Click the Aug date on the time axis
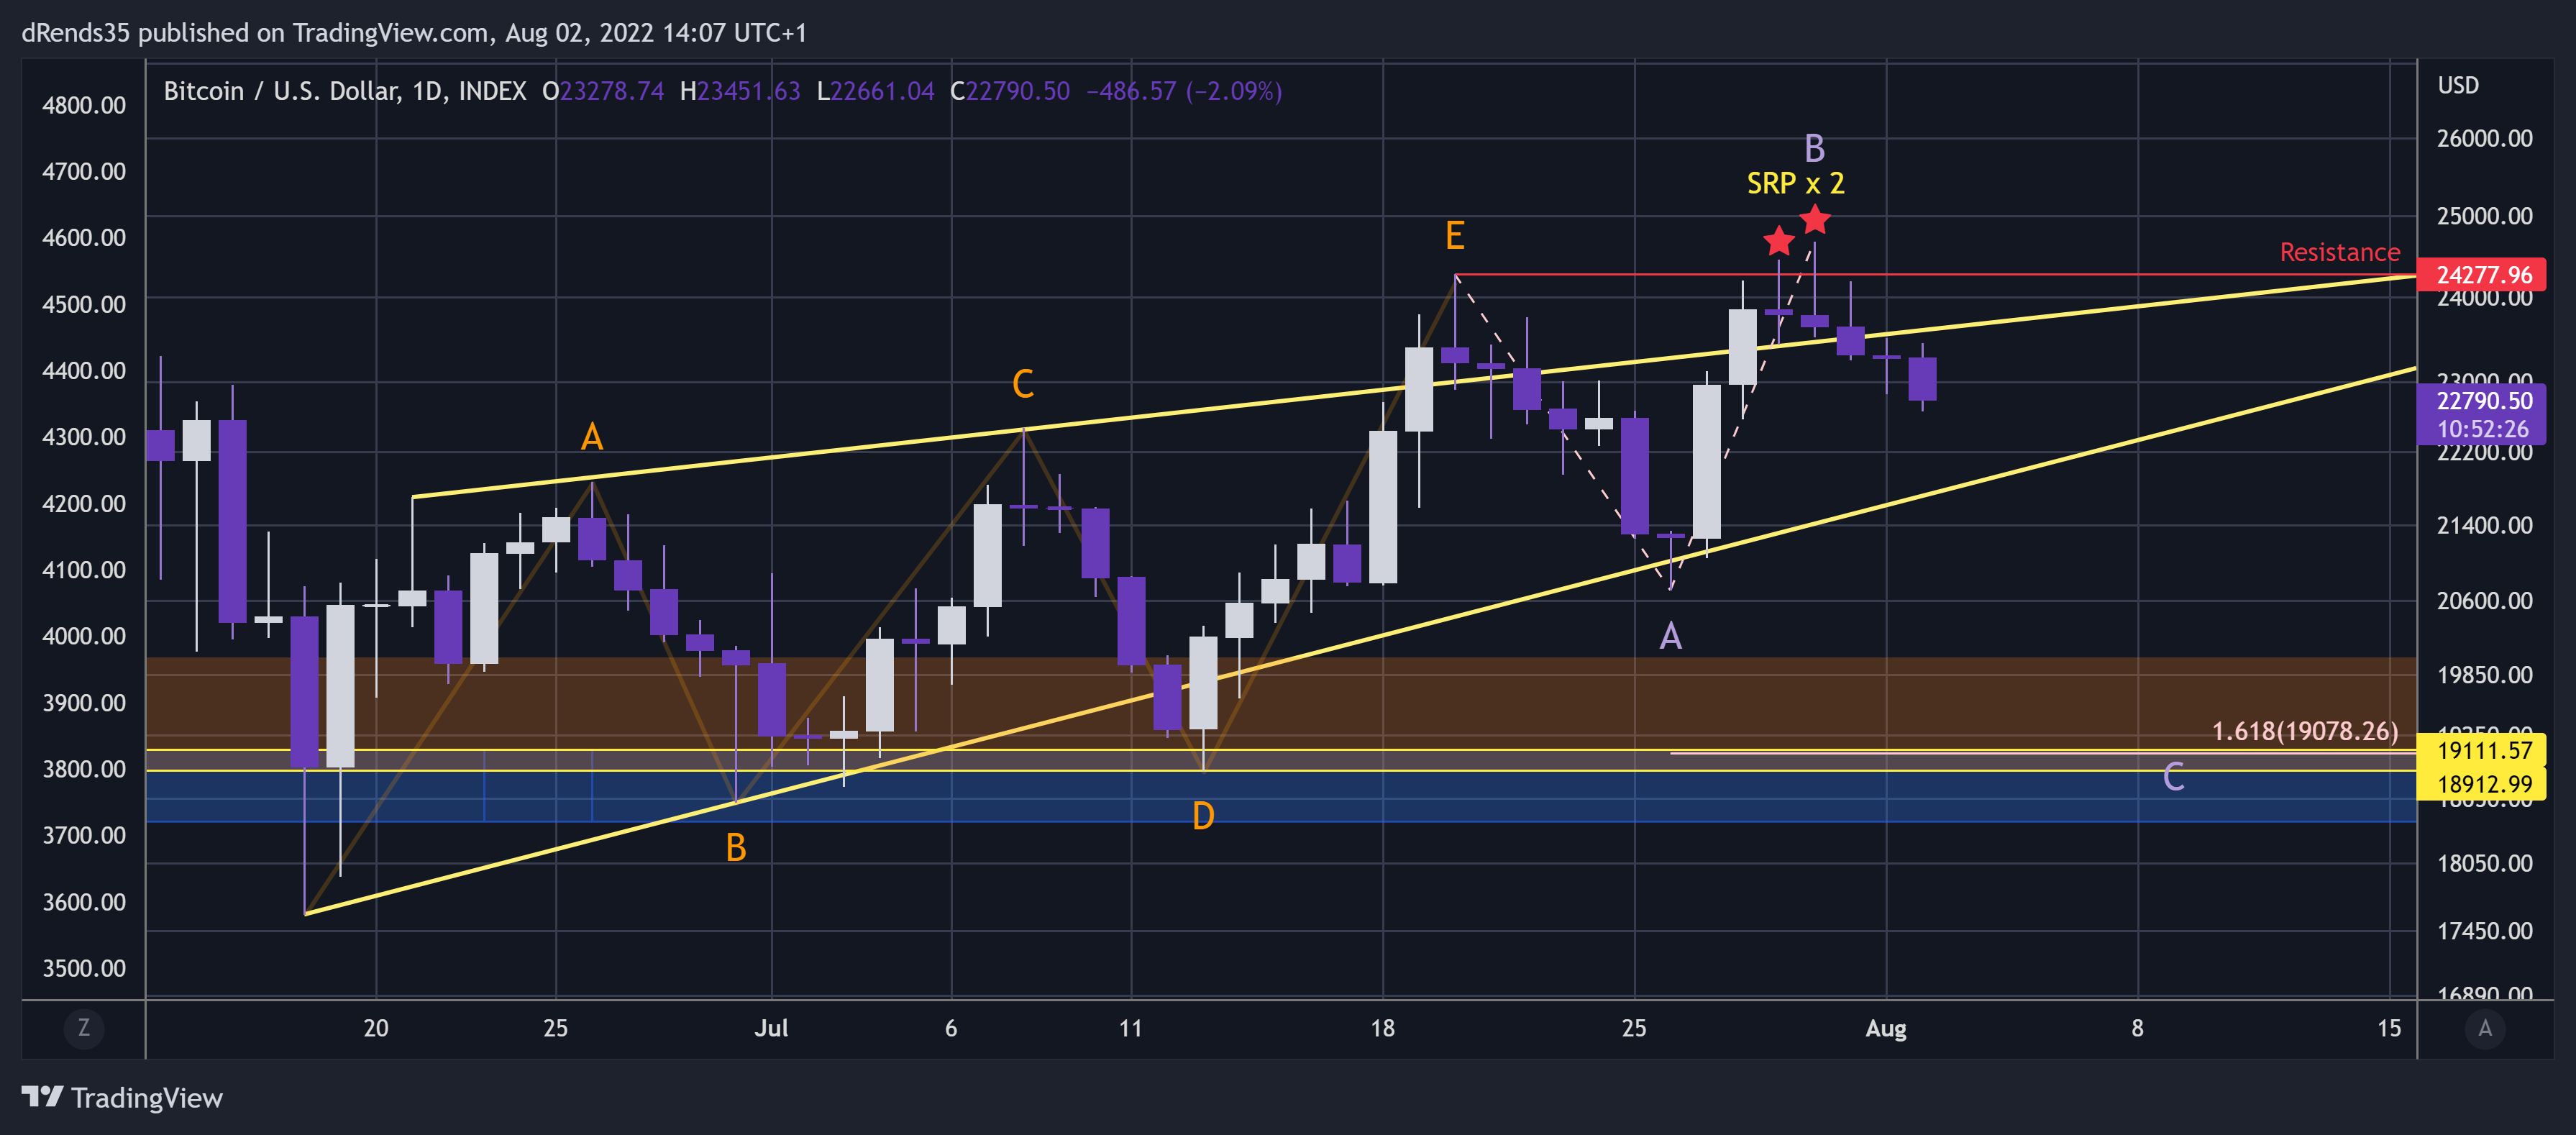 click(x=1886, y=1028)
